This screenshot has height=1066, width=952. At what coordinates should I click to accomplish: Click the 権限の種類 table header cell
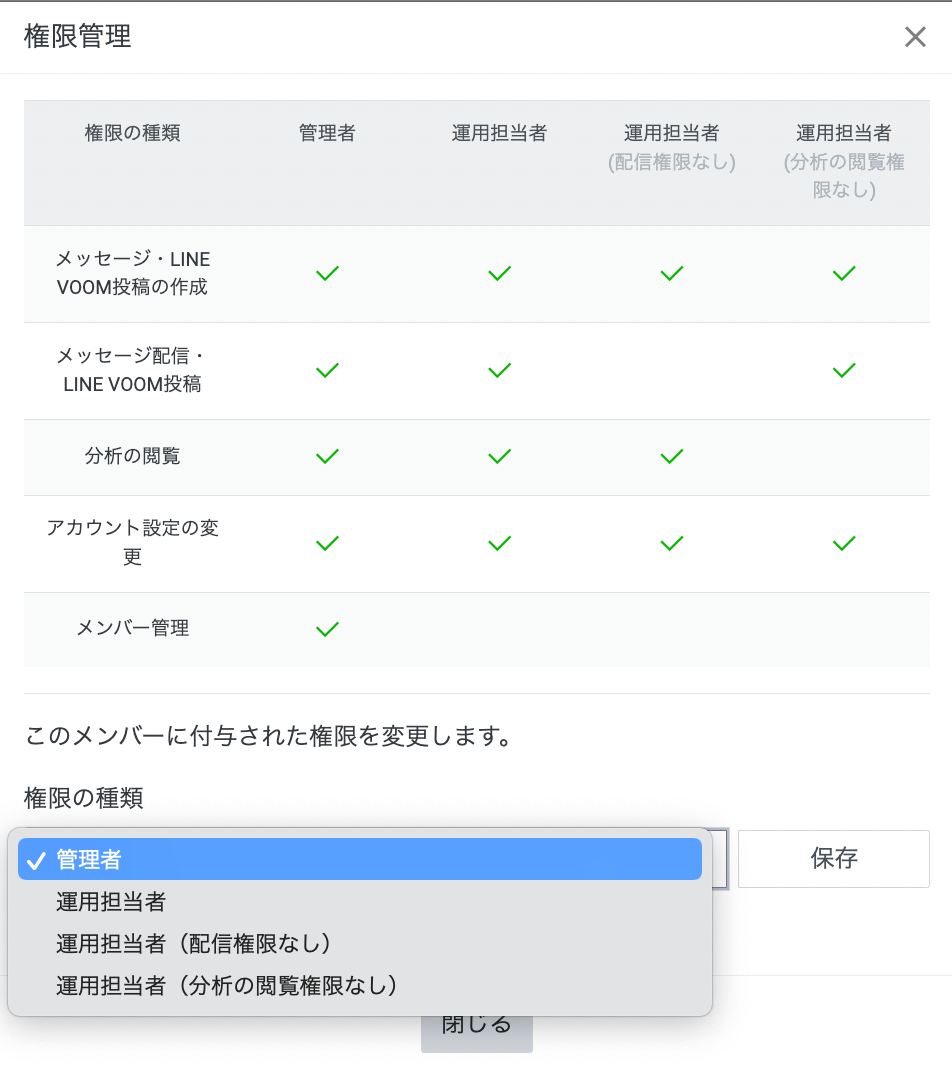[133, 133]
